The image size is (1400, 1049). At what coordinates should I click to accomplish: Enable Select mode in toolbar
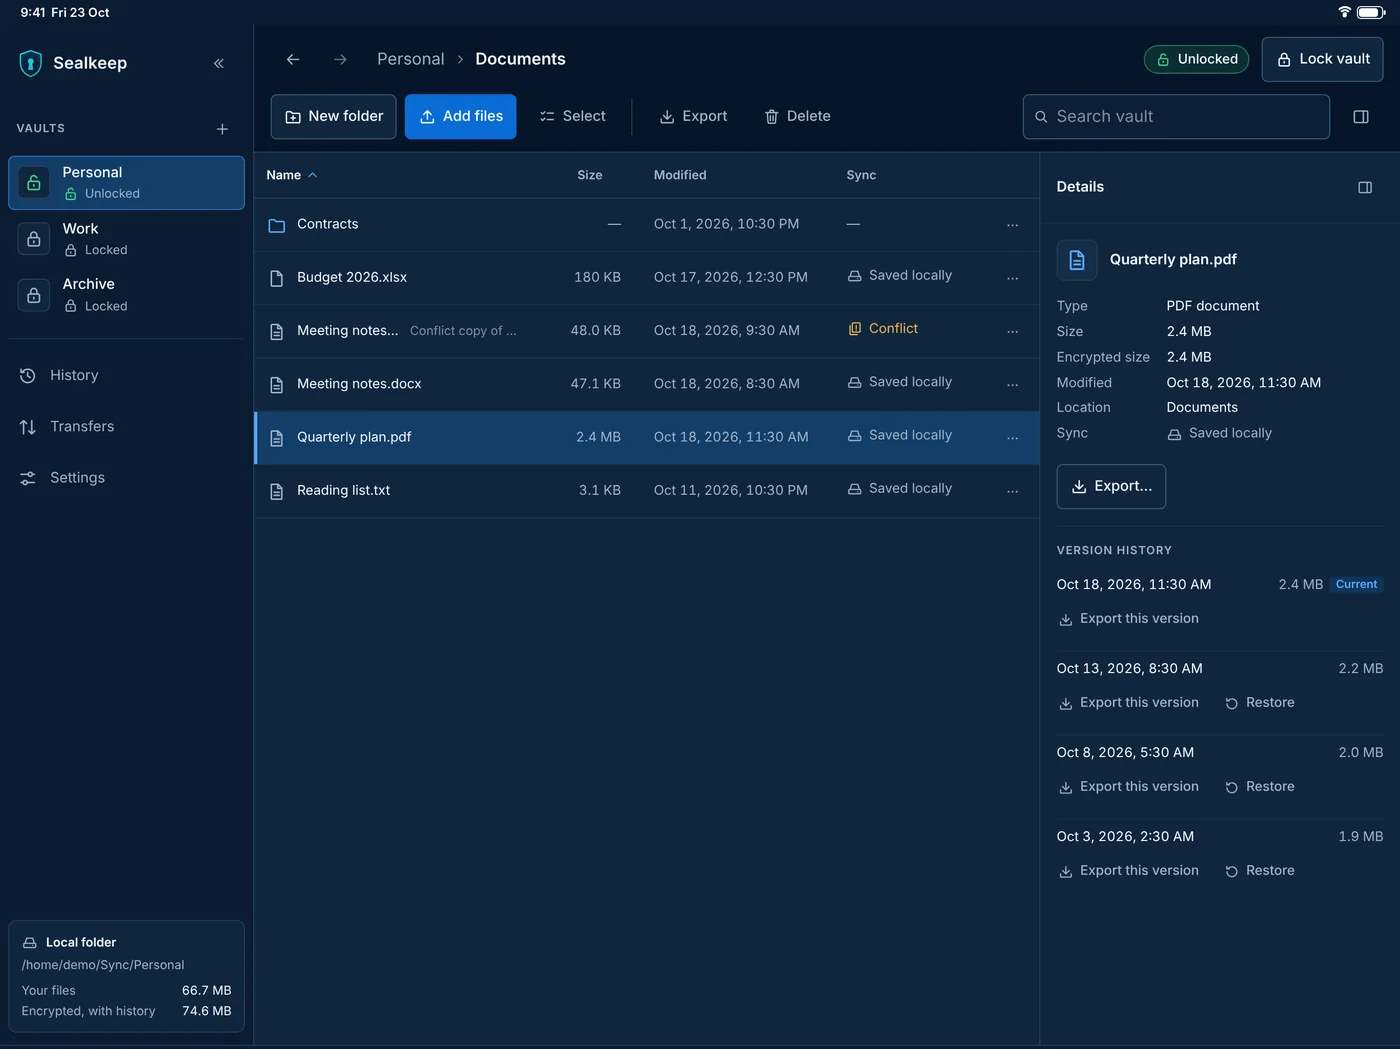(572, 117)
